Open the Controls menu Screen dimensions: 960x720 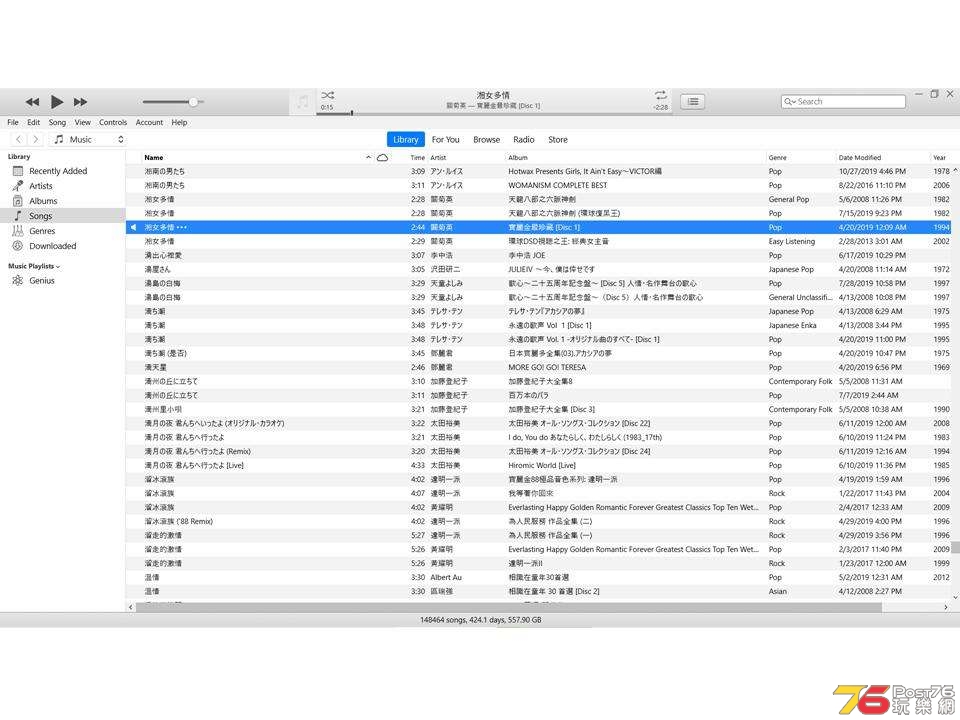coord(113,122)
